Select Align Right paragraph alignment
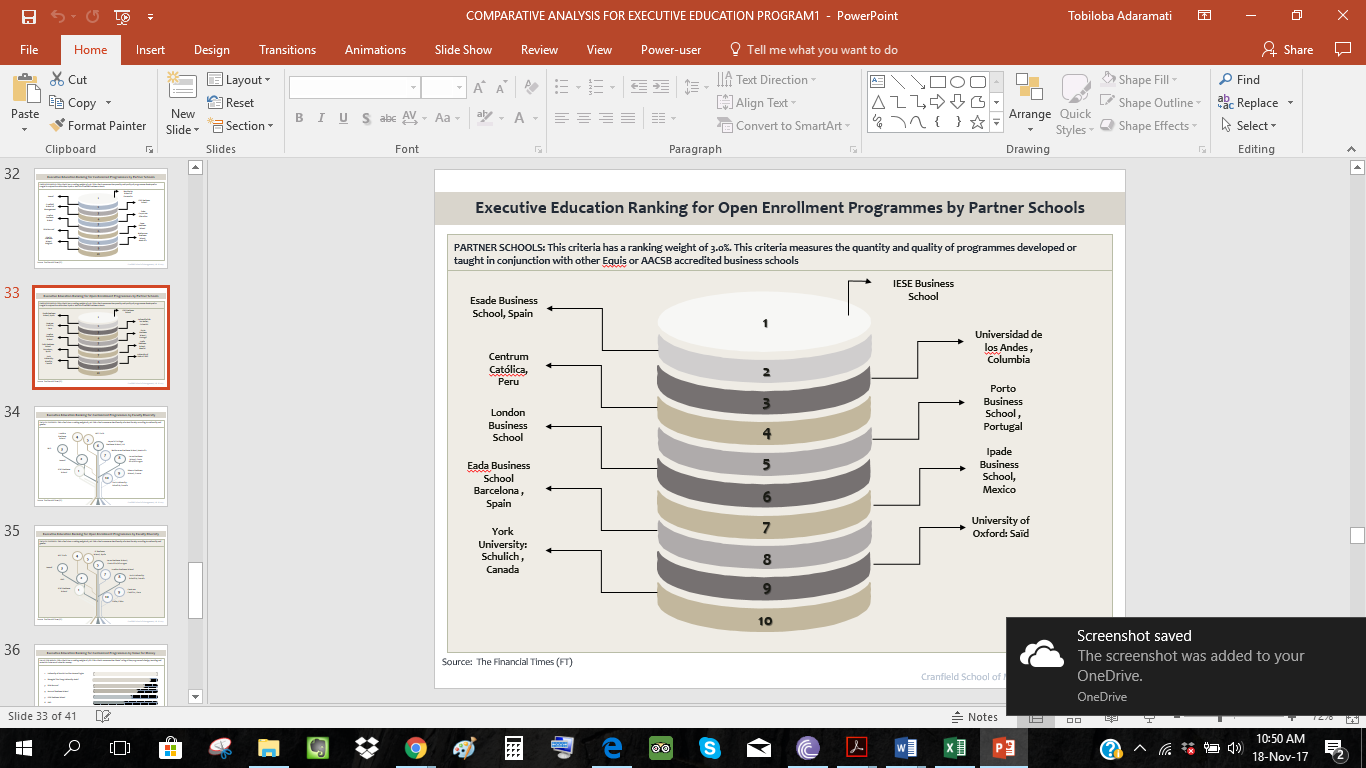 click(606, 118)
